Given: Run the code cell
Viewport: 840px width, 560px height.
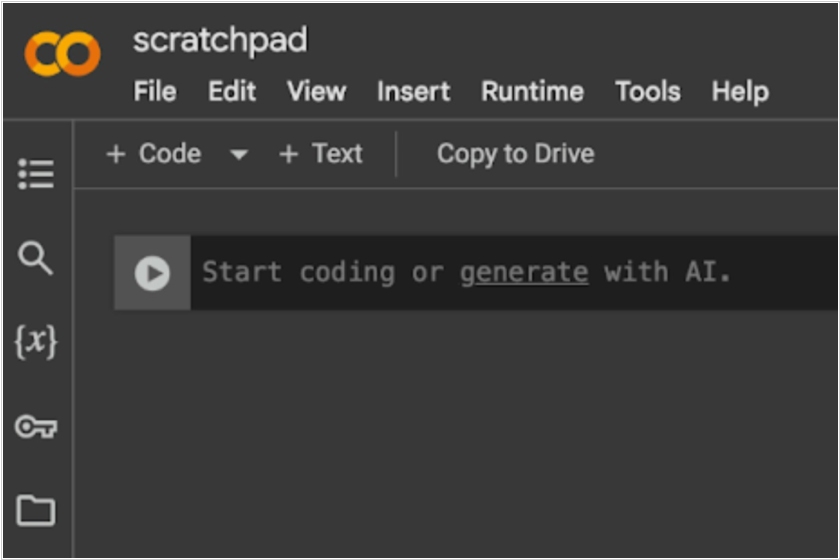Looking at the screenshot, I should (153, 273).
